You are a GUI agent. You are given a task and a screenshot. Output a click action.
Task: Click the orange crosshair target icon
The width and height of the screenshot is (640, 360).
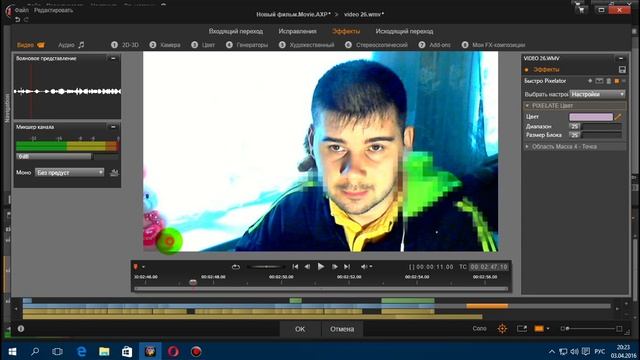click(502, 329)
